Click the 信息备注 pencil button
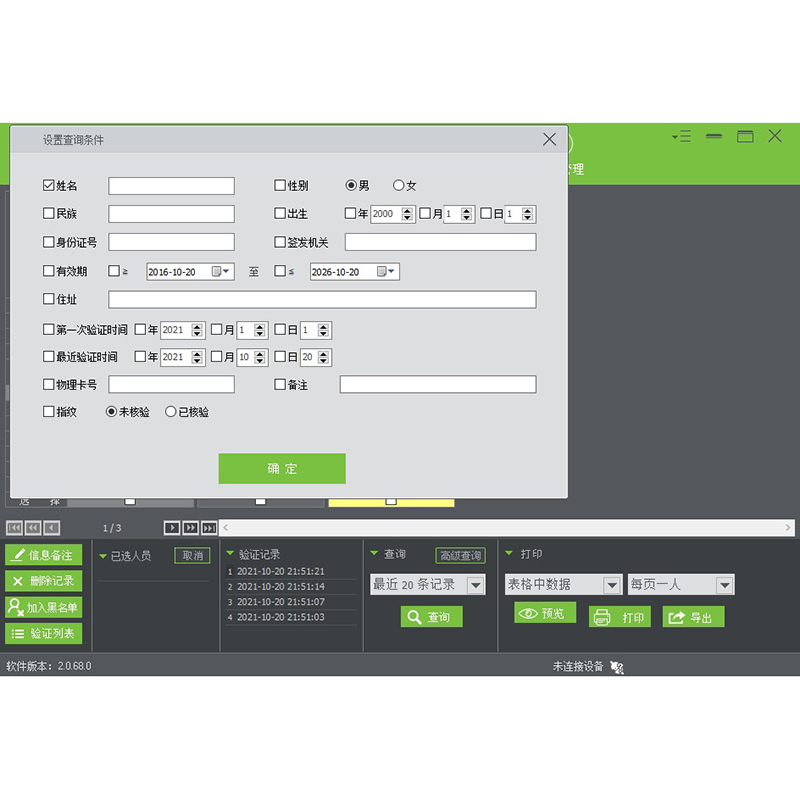The image size is (800, 800). [x=44, y=555]
